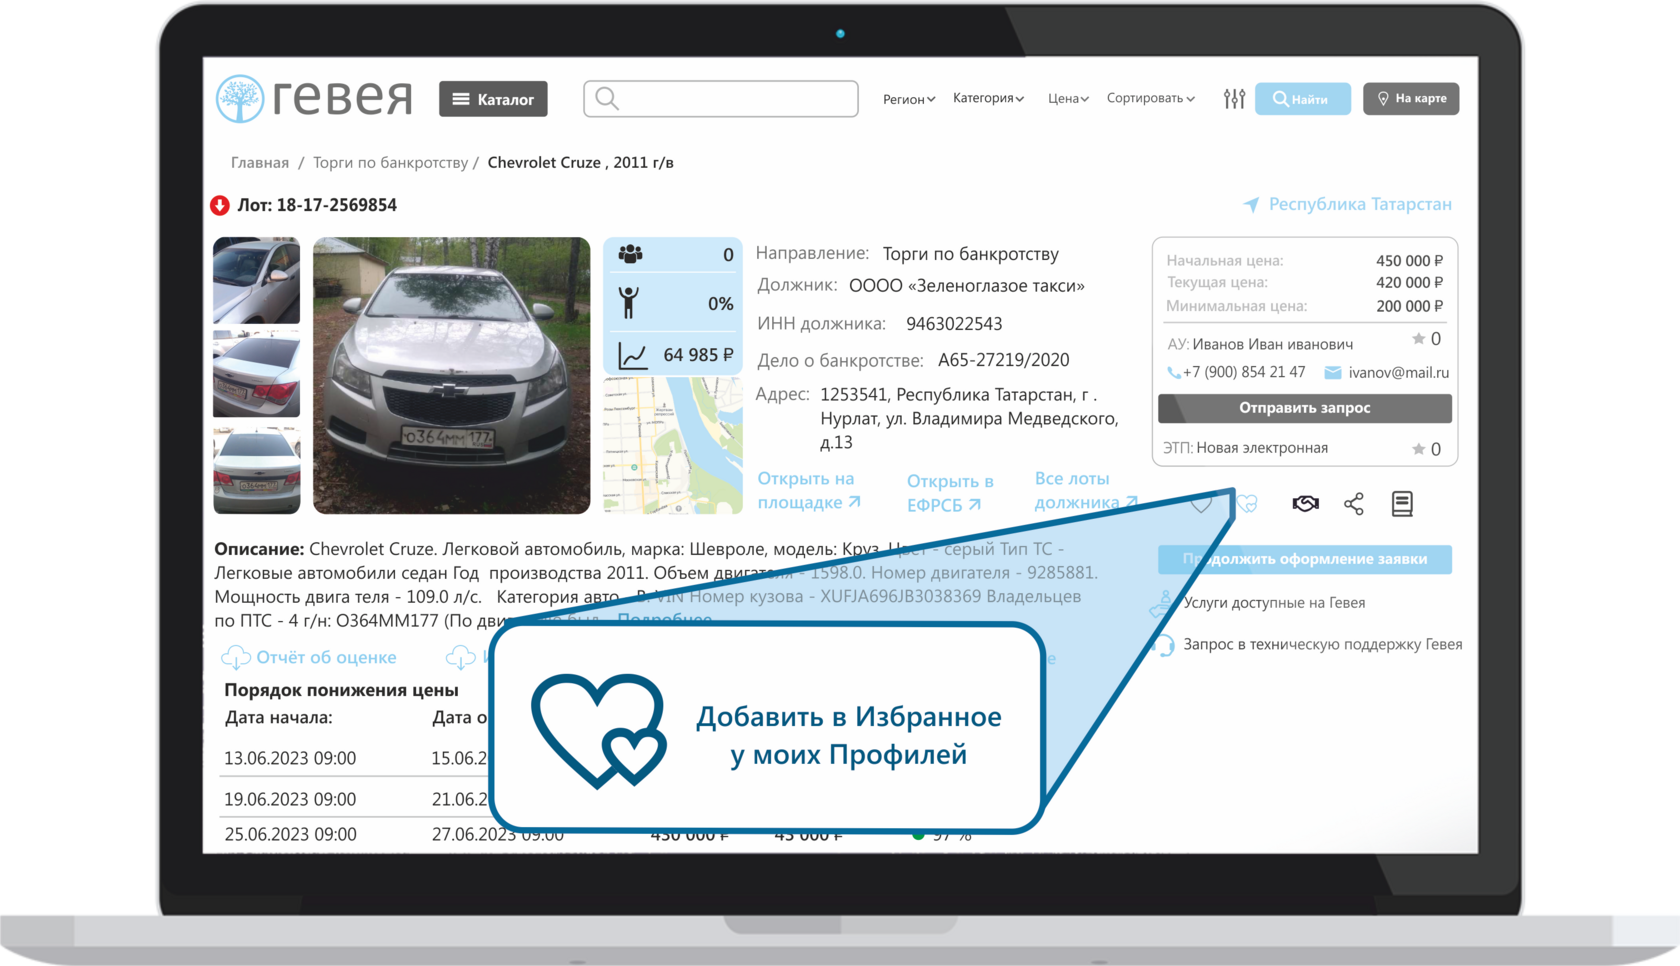Select the third thumbnail showing car rear
The image size is (1680, 966).
pyautogui.click(x=256, y=470)
